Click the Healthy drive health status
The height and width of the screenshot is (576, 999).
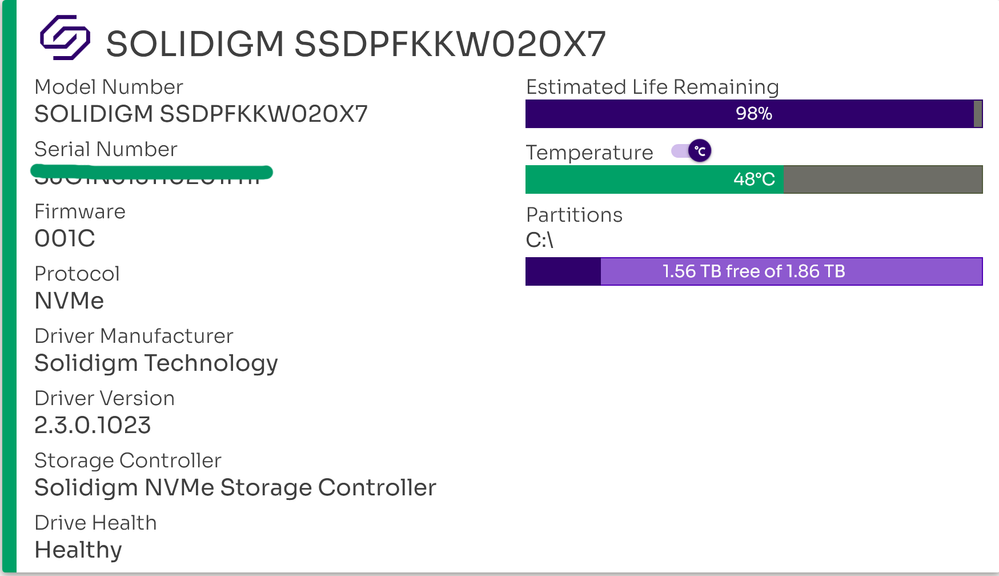pyautogui.click(x=78, y=550)
